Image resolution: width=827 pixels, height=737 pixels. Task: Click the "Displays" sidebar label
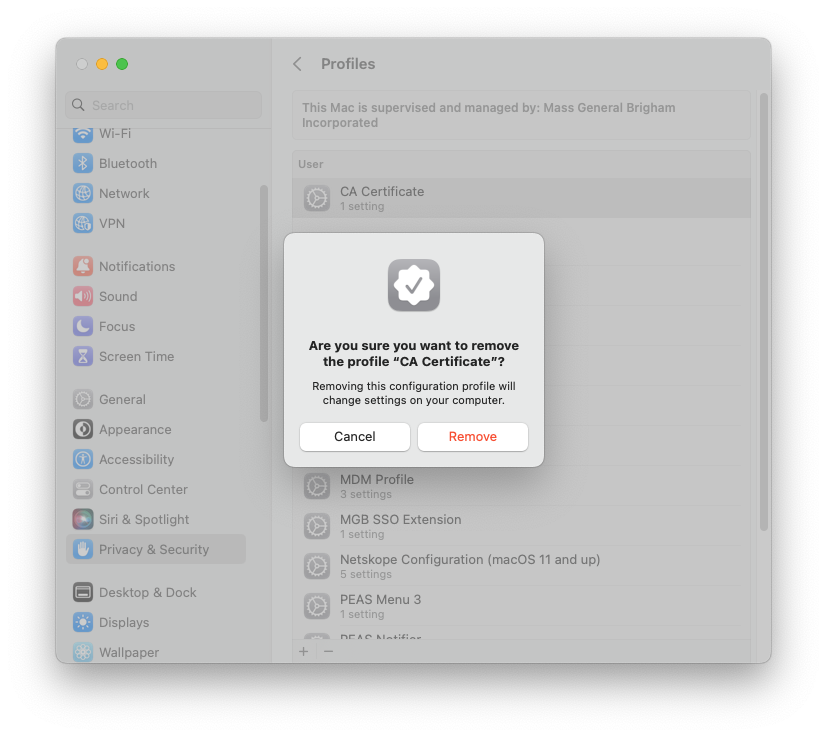click(x=124, y=623)
